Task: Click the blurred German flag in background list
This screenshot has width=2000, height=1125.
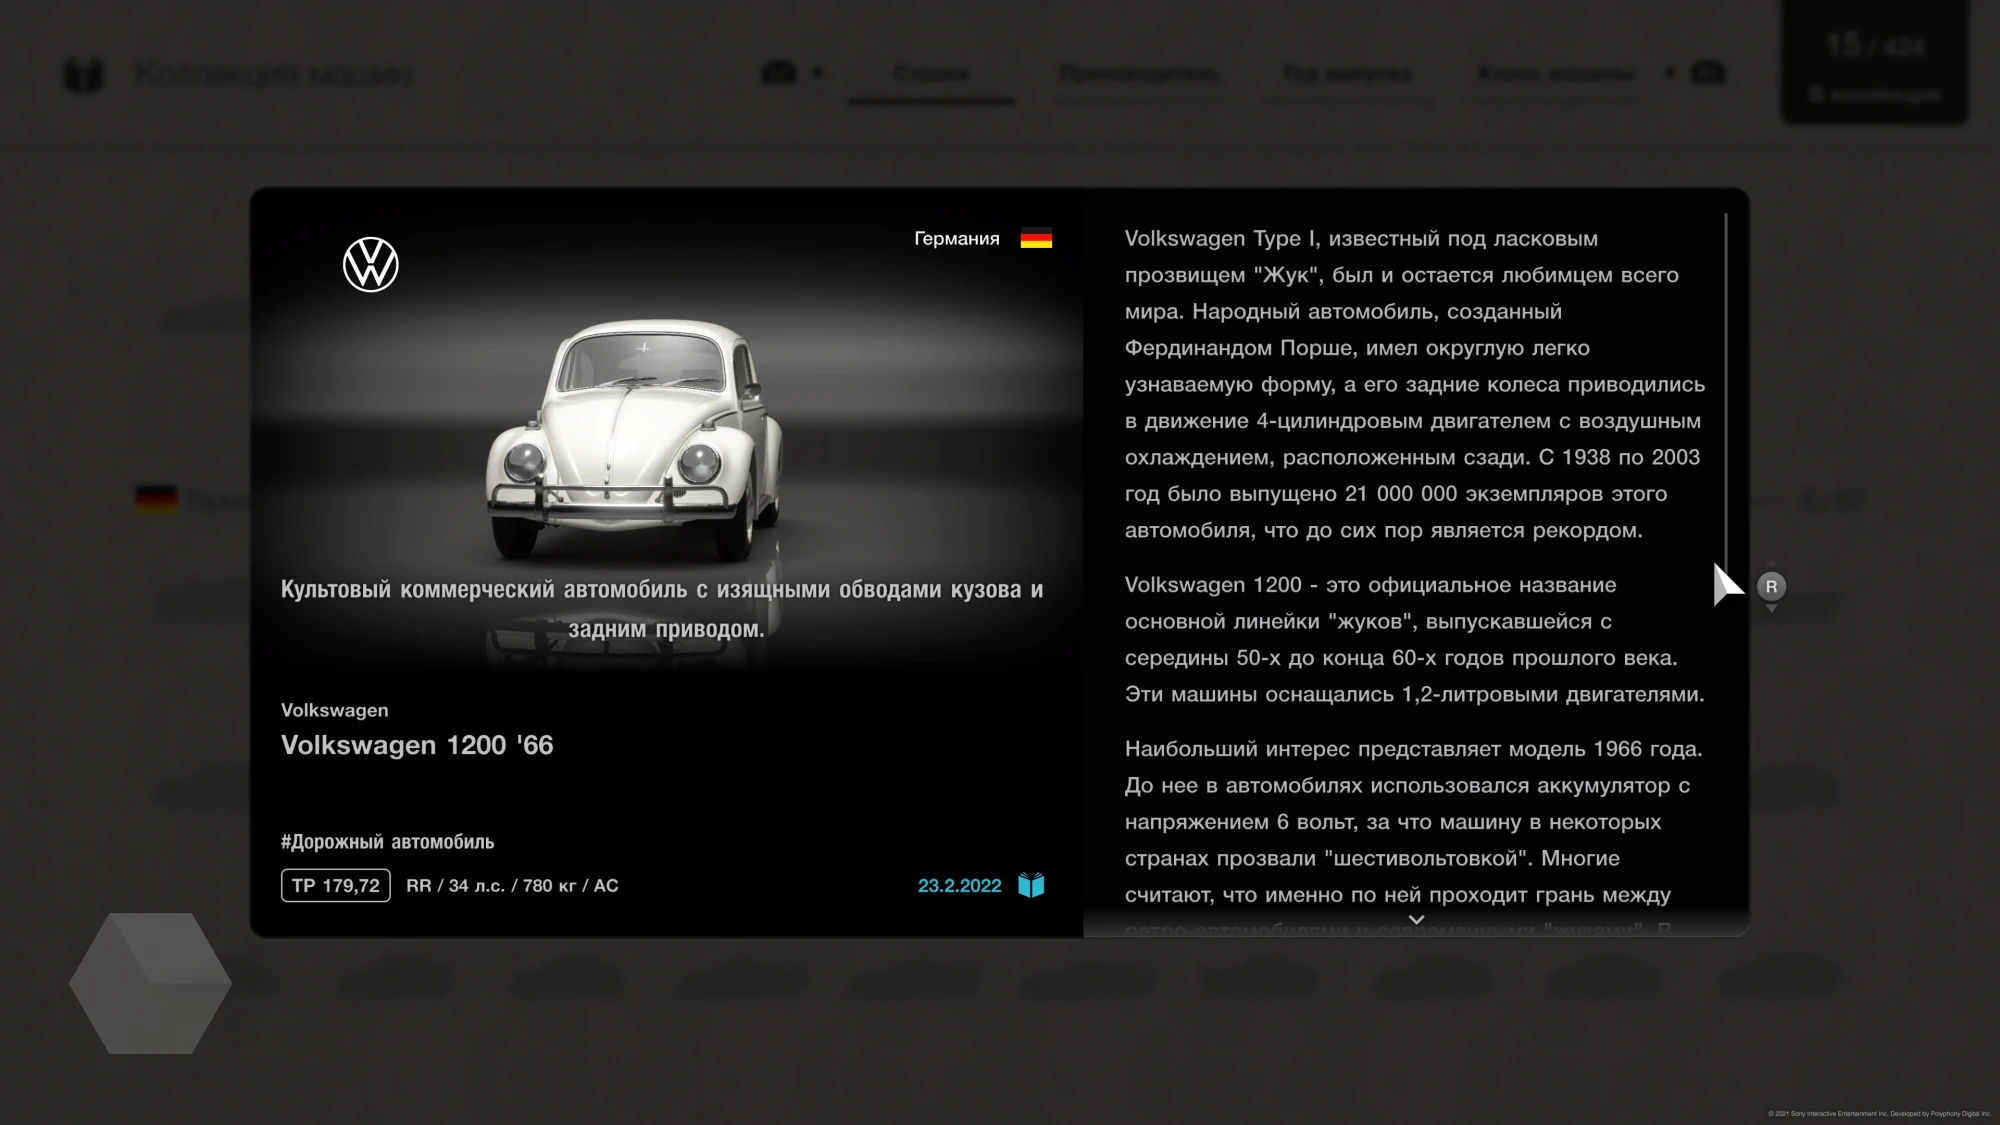Action: click(x=156, y=500)
